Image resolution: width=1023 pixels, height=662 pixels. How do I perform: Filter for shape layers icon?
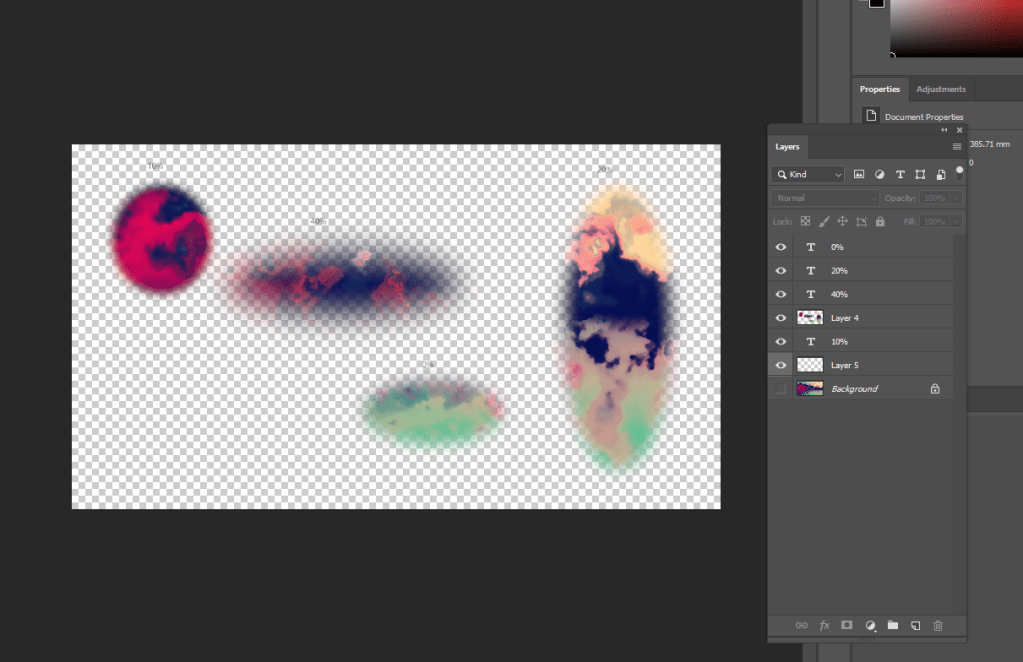[920, 174]
